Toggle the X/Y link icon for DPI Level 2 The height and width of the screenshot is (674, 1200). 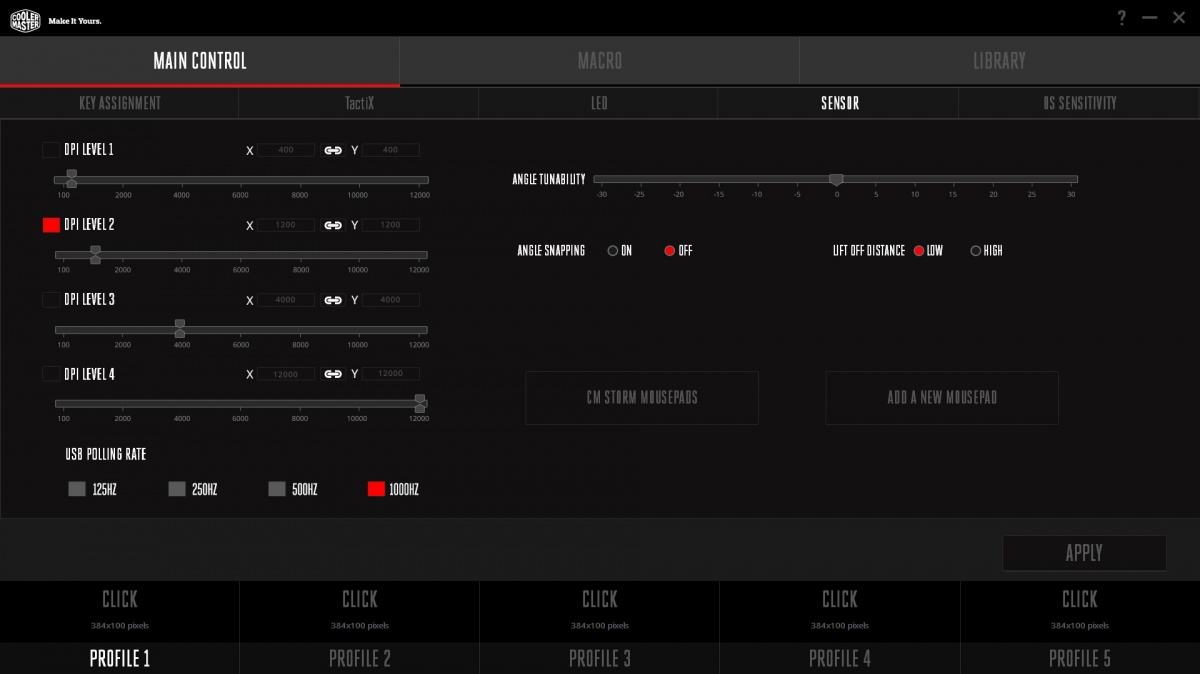[333, 225]
